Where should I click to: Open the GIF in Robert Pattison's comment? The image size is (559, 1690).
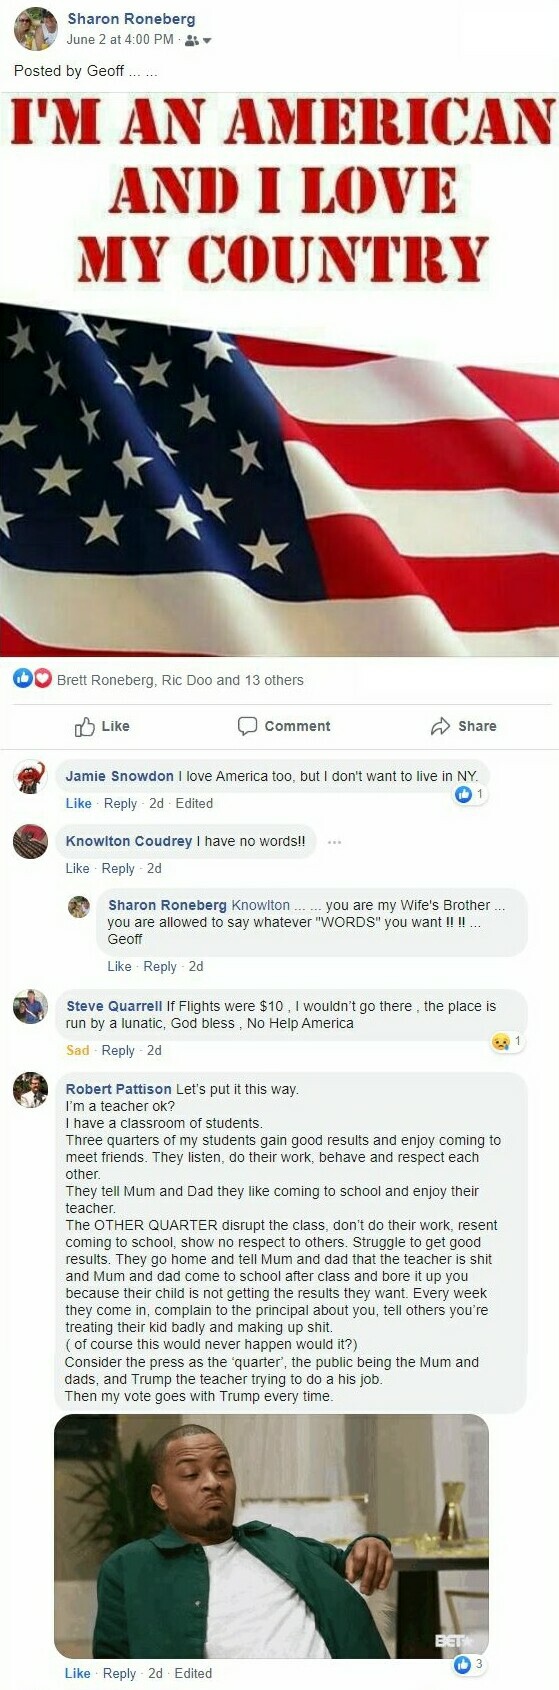pos(271,1536)
